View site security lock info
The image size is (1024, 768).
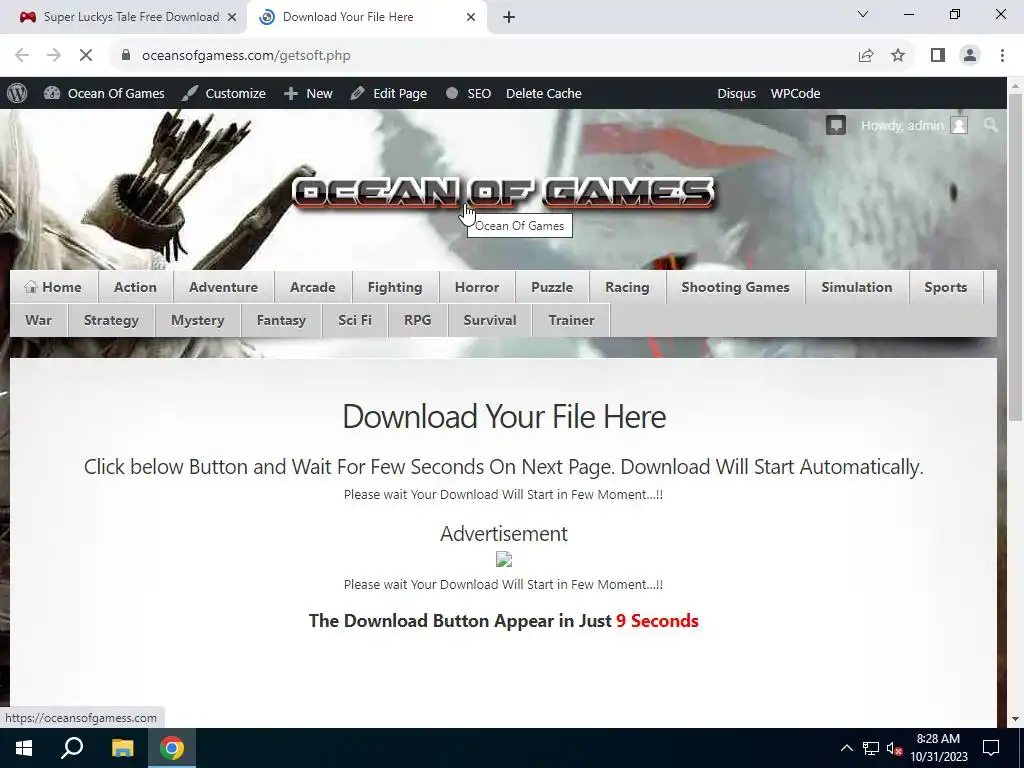[x=125, y=56]
